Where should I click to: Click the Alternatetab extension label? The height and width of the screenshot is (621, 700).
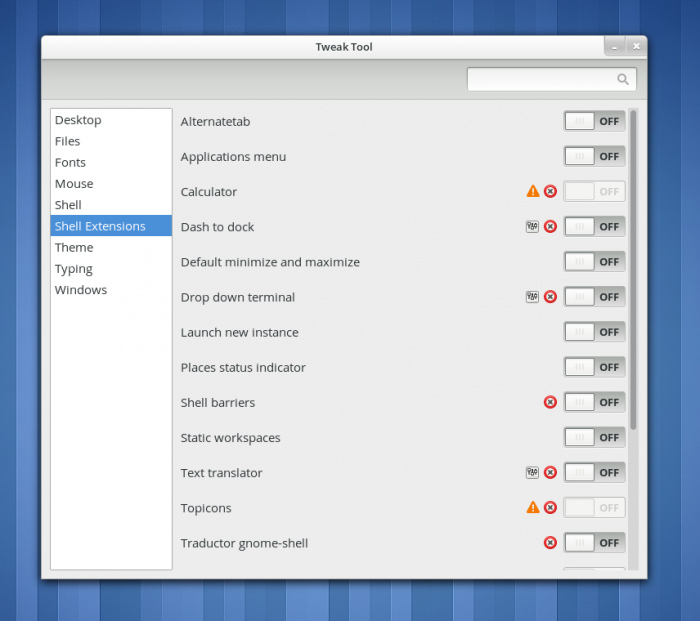(215, 121)
